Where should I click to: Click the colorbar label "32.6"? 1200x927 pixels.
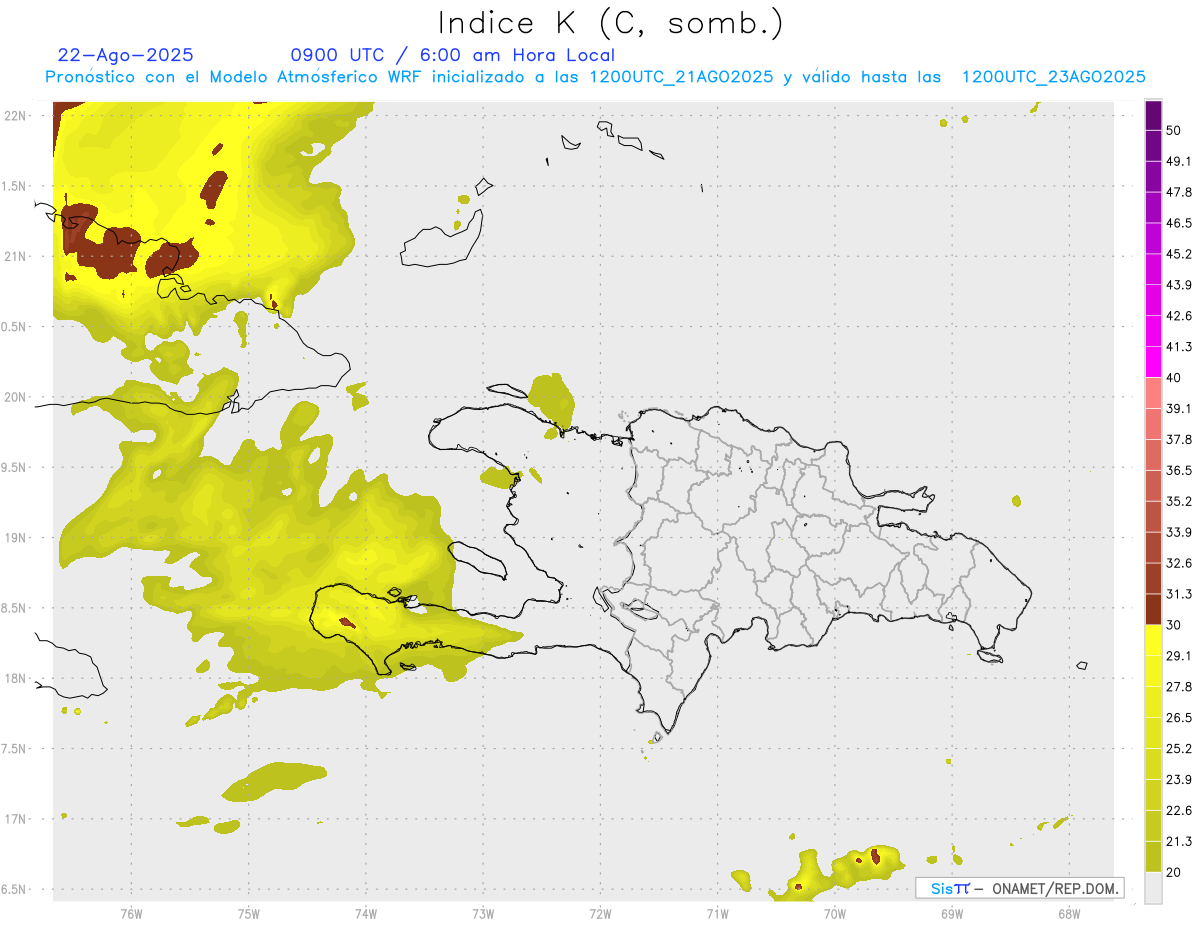1179,563
